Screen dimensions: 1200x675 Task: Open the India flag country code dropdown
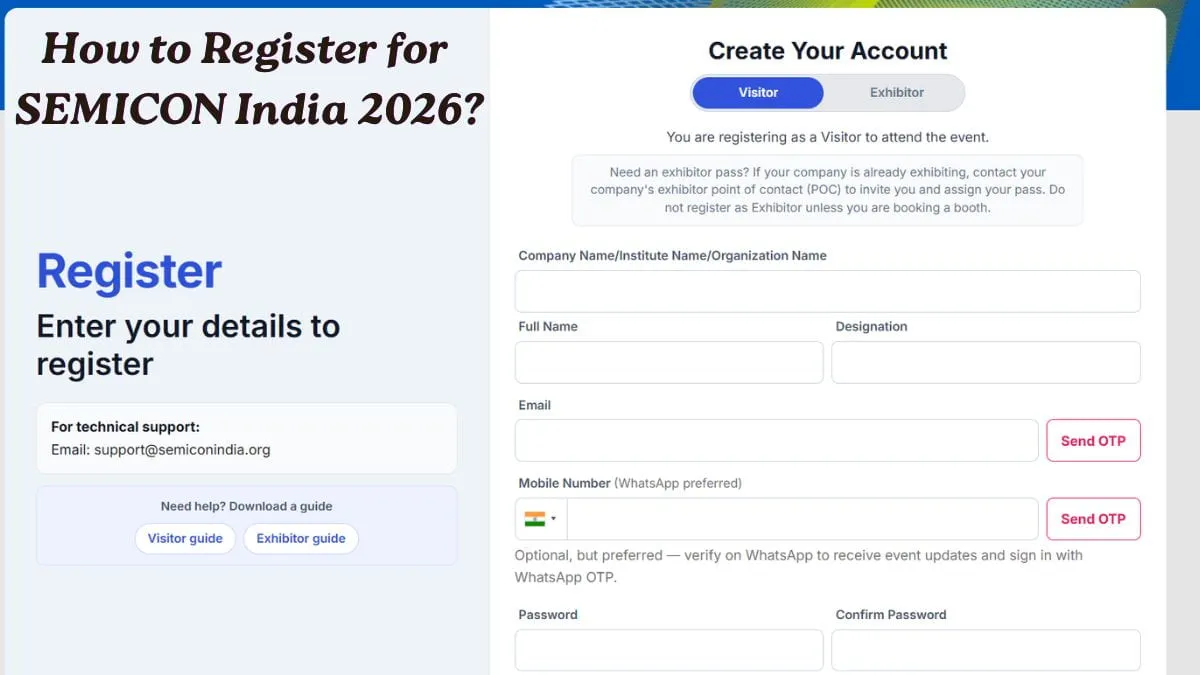pyautogui.click(x=541, y=519)
